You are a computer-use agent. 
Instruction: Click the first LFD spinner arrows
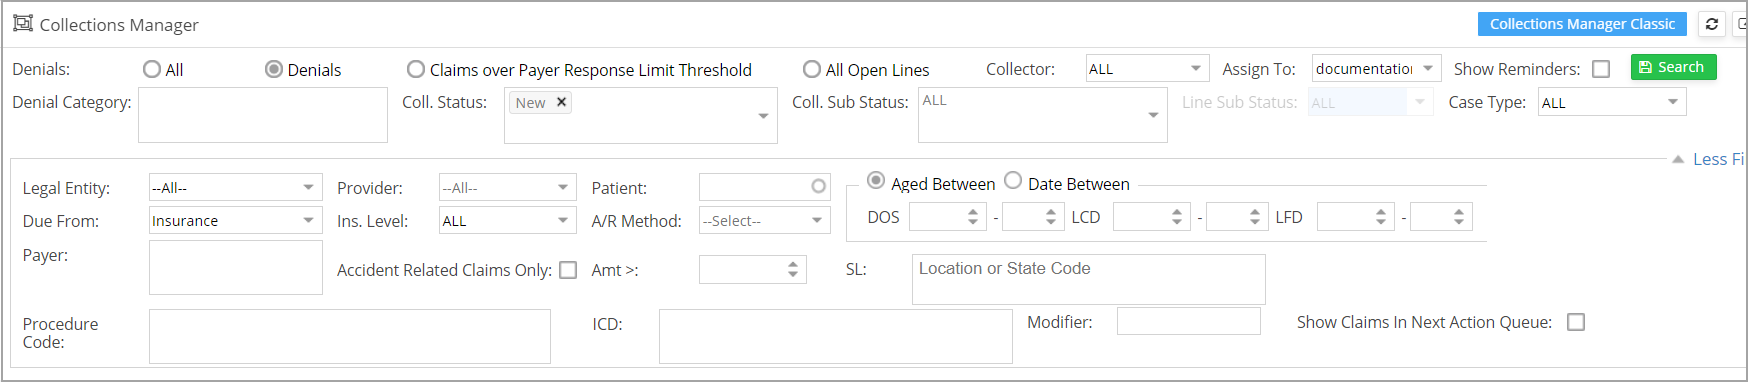(1381, 216)
